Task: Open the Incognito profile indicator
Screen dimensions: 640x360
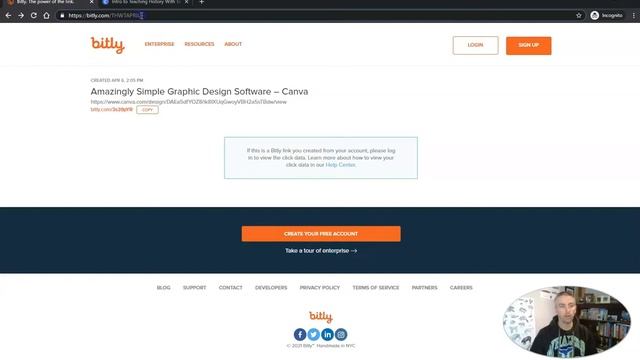Action: point(607,16)
